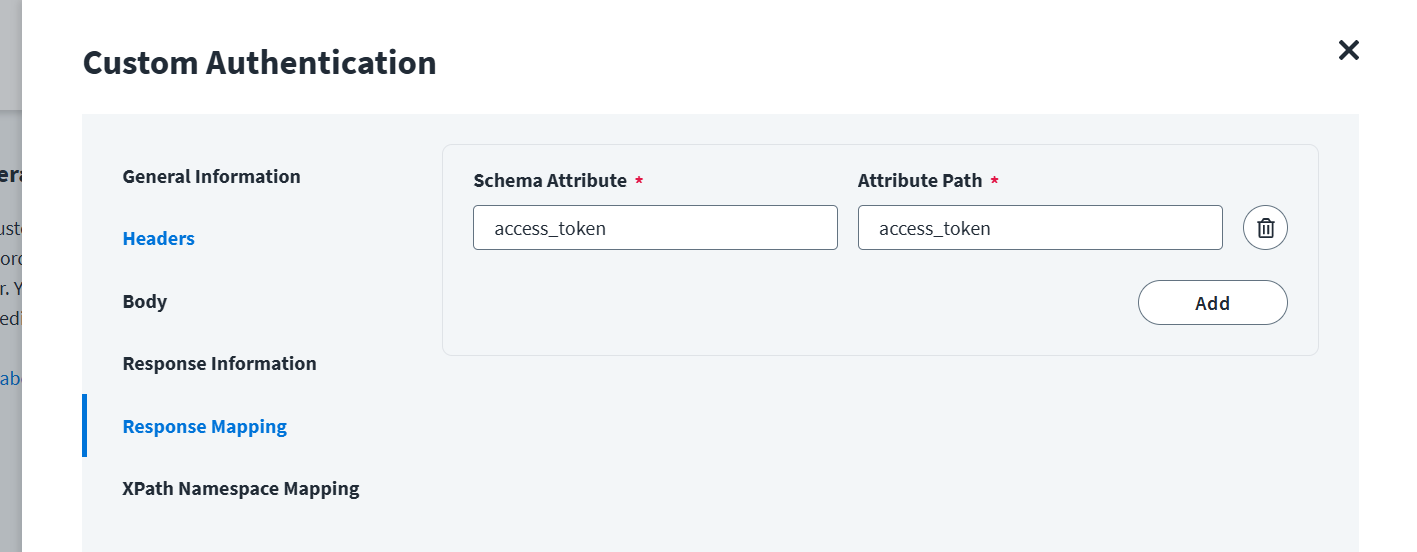
Task: Click the blue indicator bar beside Response Mapping
Action: [x=84, y=426]
